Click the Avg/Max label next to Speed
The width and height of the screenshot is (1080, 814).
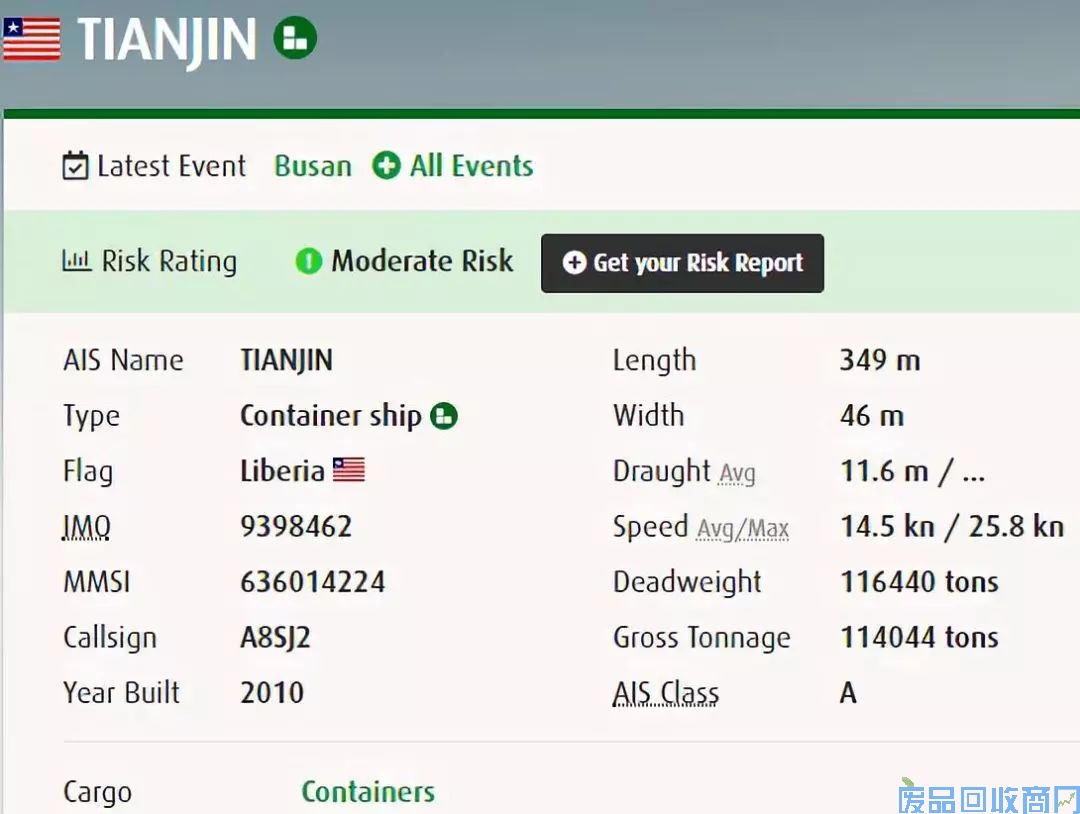click(742, 528)
